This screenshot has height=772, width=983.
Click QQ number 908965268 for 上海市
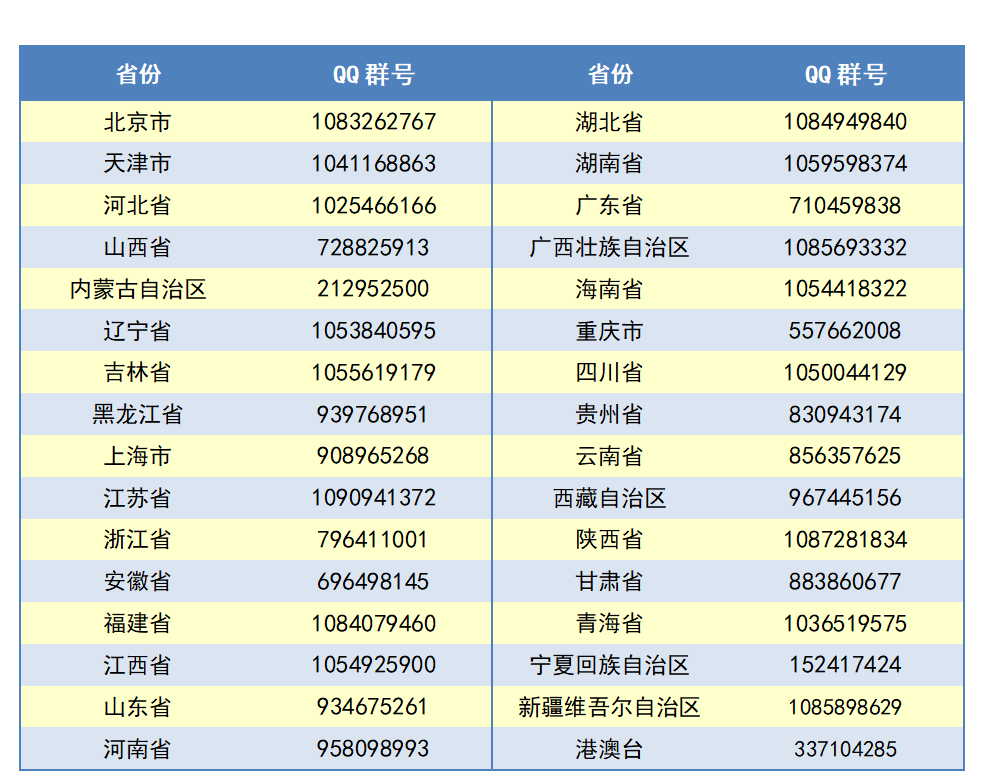(373, 456)
